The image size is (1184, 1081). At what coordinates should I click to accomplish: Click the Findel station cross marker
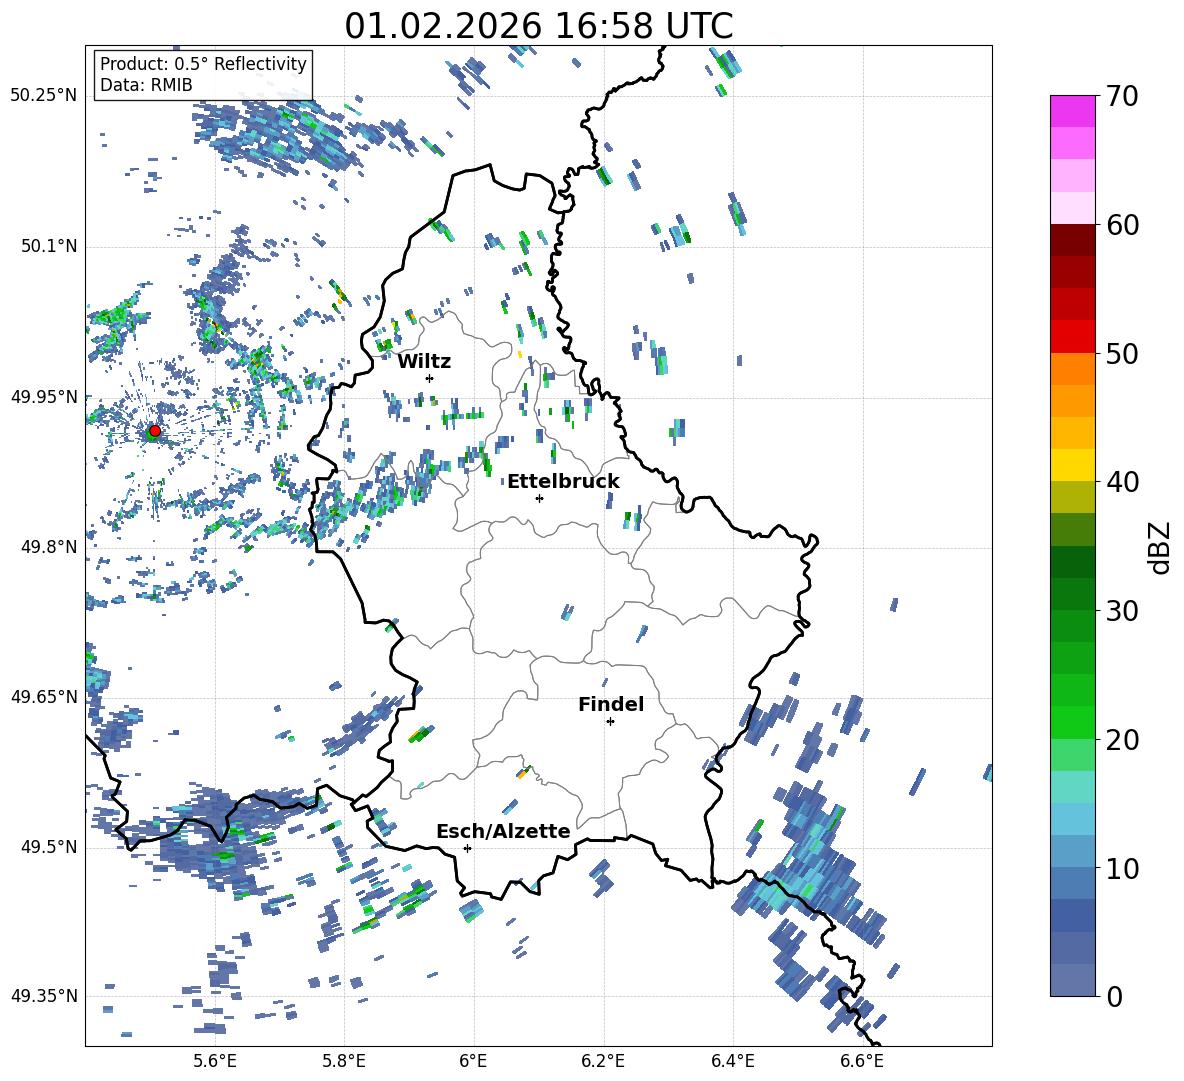point(610,721)
